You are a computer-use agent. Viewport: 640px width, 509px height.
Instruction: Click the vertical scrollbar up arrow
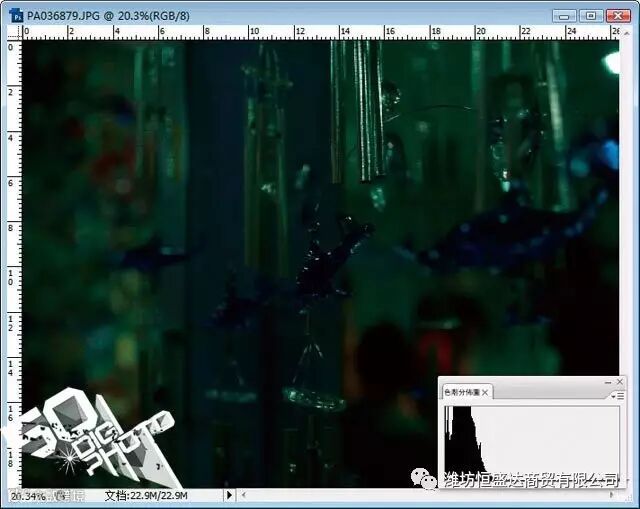coord(627,33)
